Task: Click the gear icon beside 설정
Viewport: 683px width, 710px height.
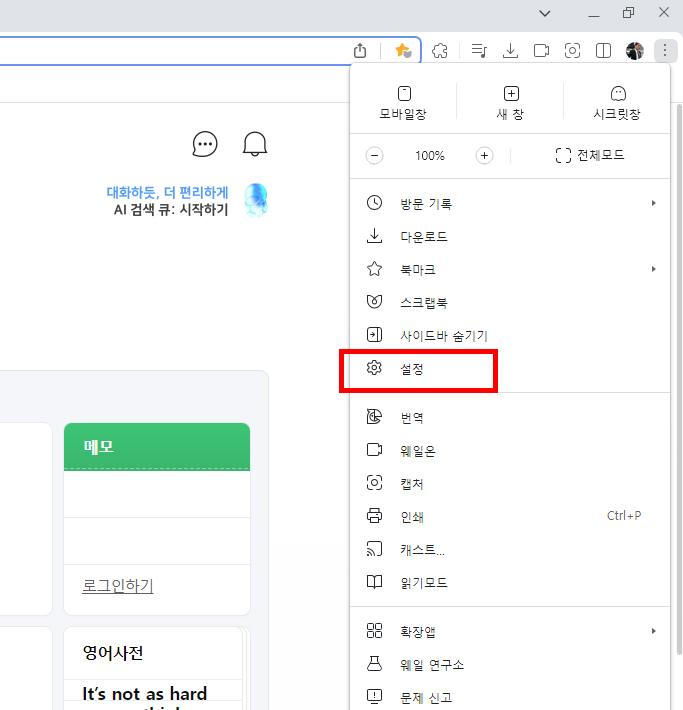Action: [x=374, y=368]
